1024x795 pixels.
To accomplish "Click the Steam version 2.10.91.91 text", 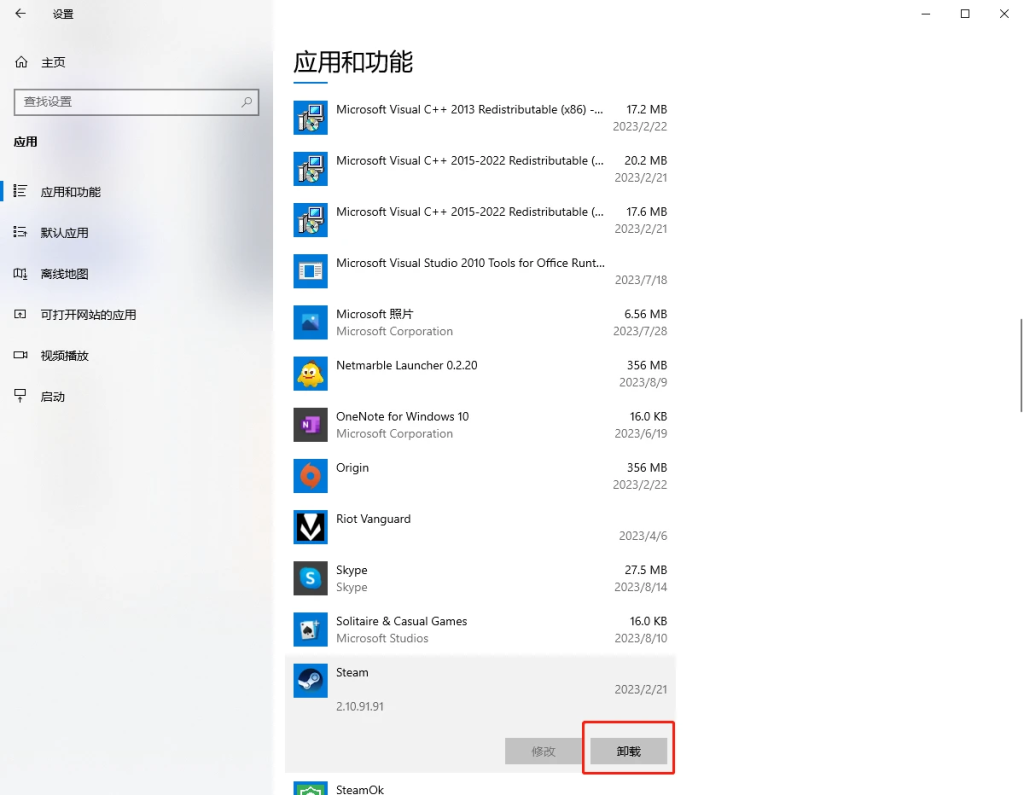I will tap(360, 706).
